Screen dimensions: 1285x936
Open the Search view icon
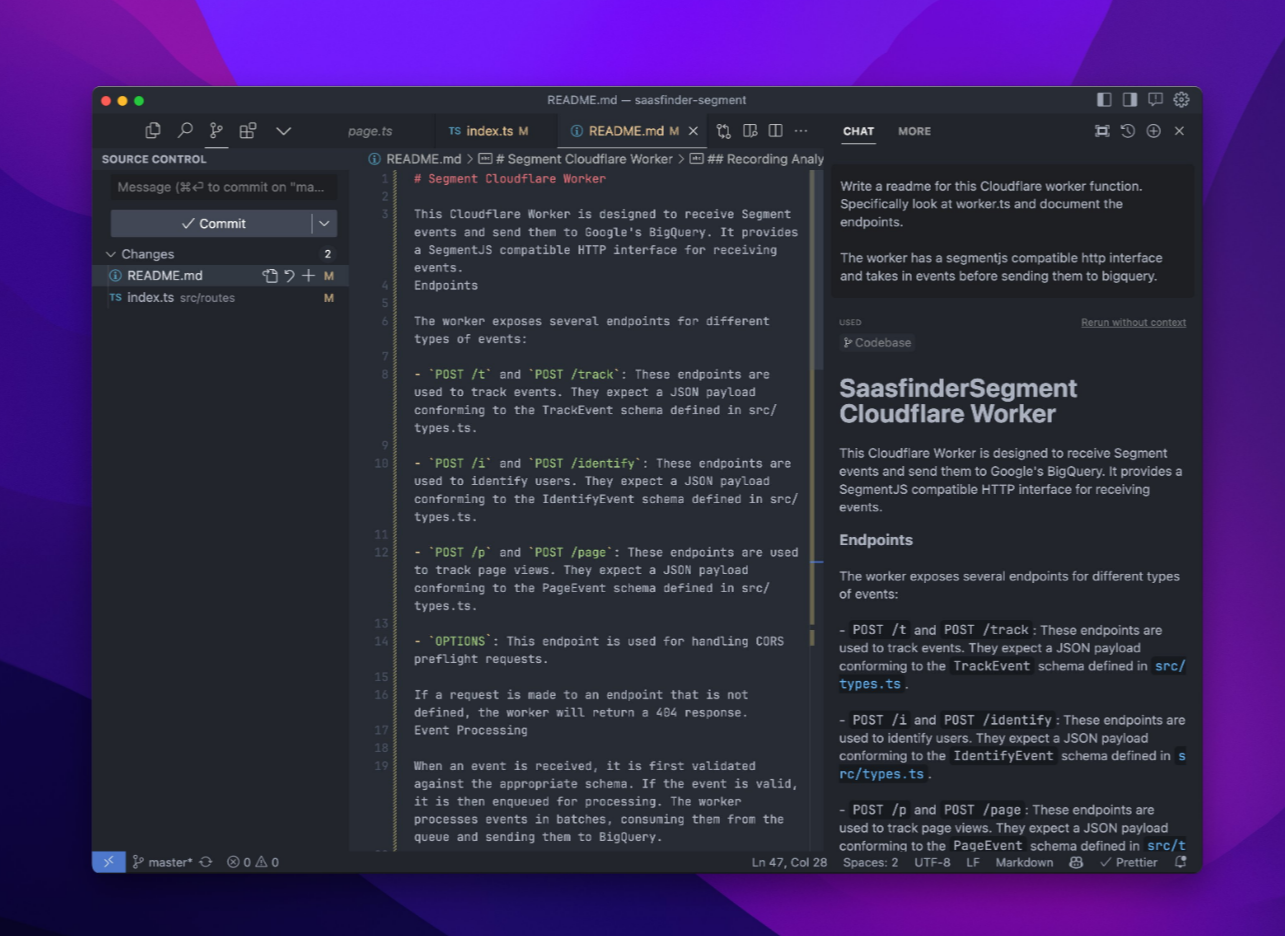tap(185, 131)
